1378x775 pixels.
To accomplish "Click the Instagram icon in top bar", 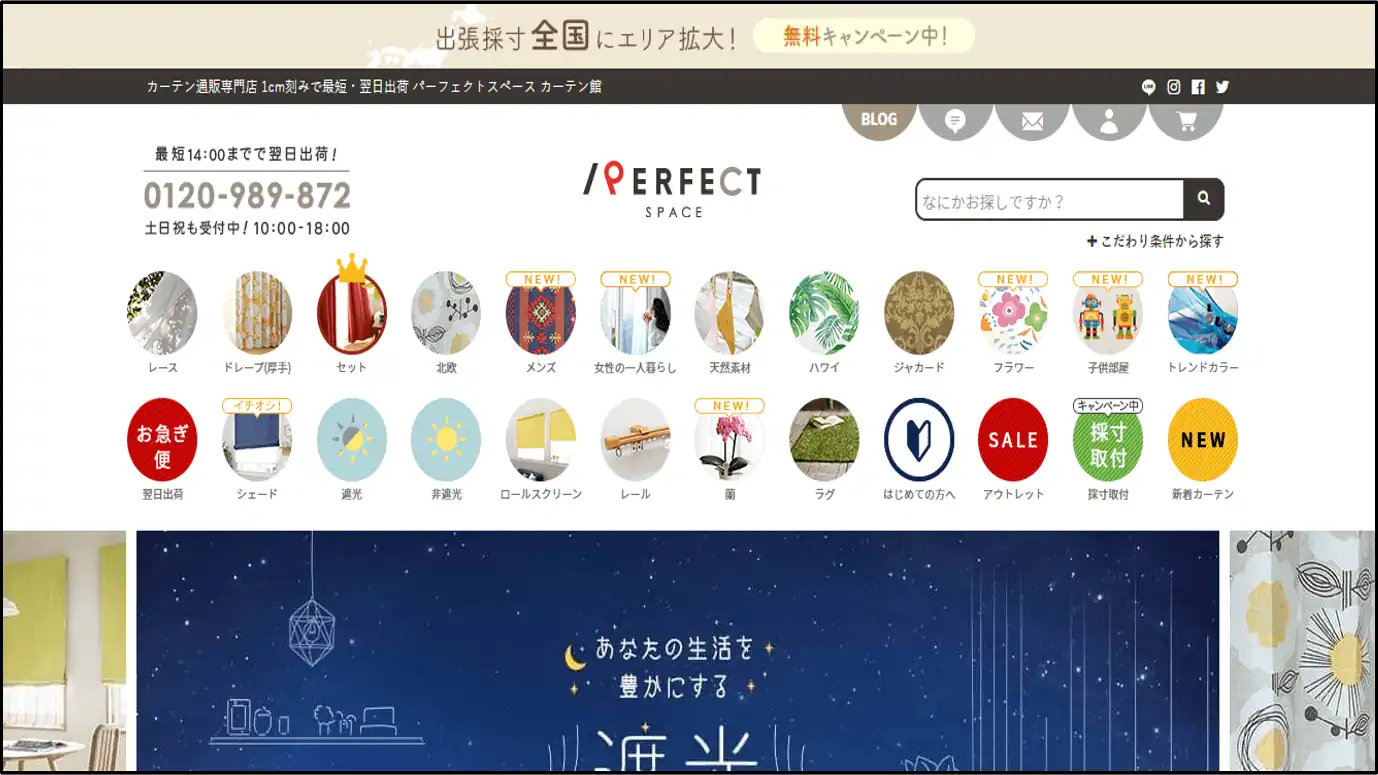I will coord(1174,87).
